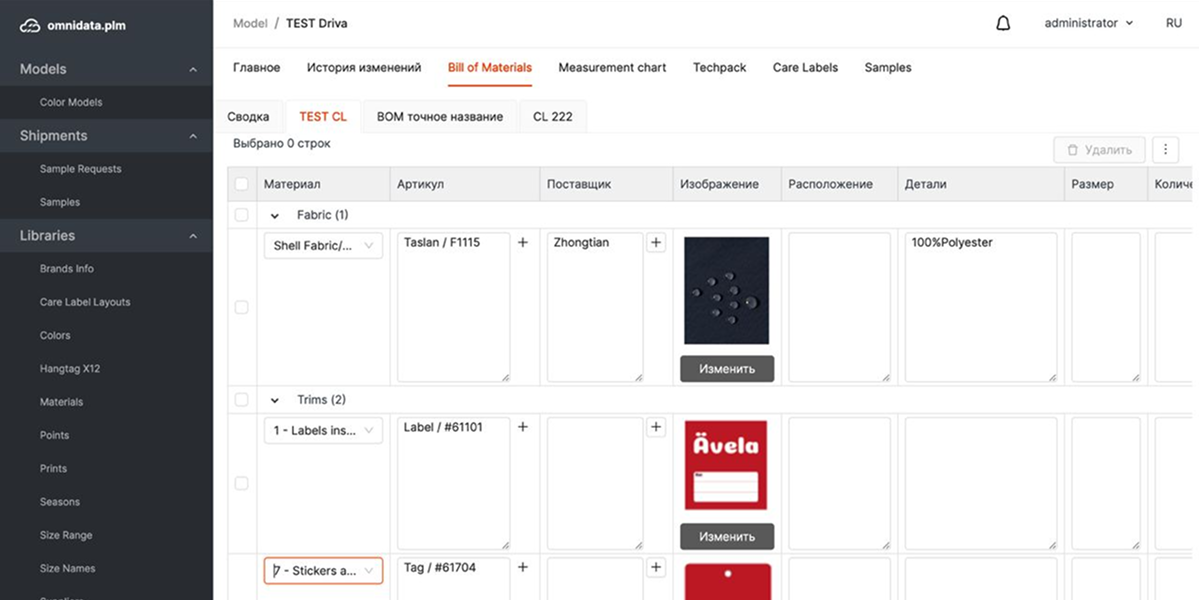This screenshot has width=1199, height=600.
Task: Open the CL 222 sub-tab
Action: [552, 117]
